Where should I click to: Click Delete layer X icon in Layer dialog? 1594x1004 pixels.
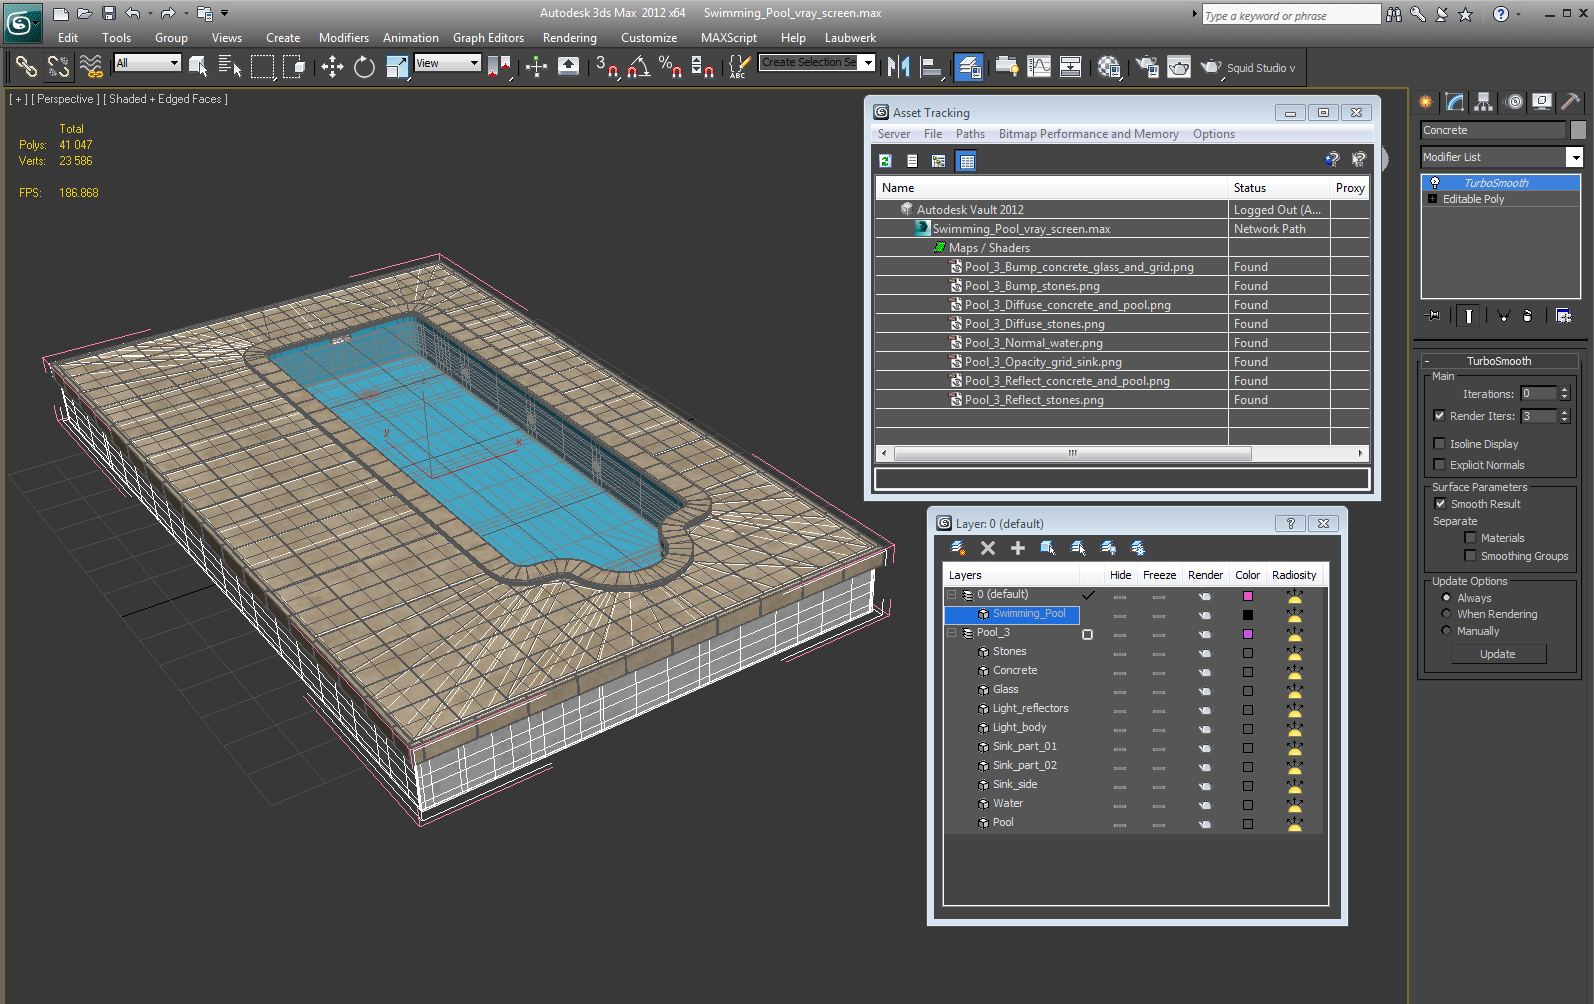(x=988, y=548)
